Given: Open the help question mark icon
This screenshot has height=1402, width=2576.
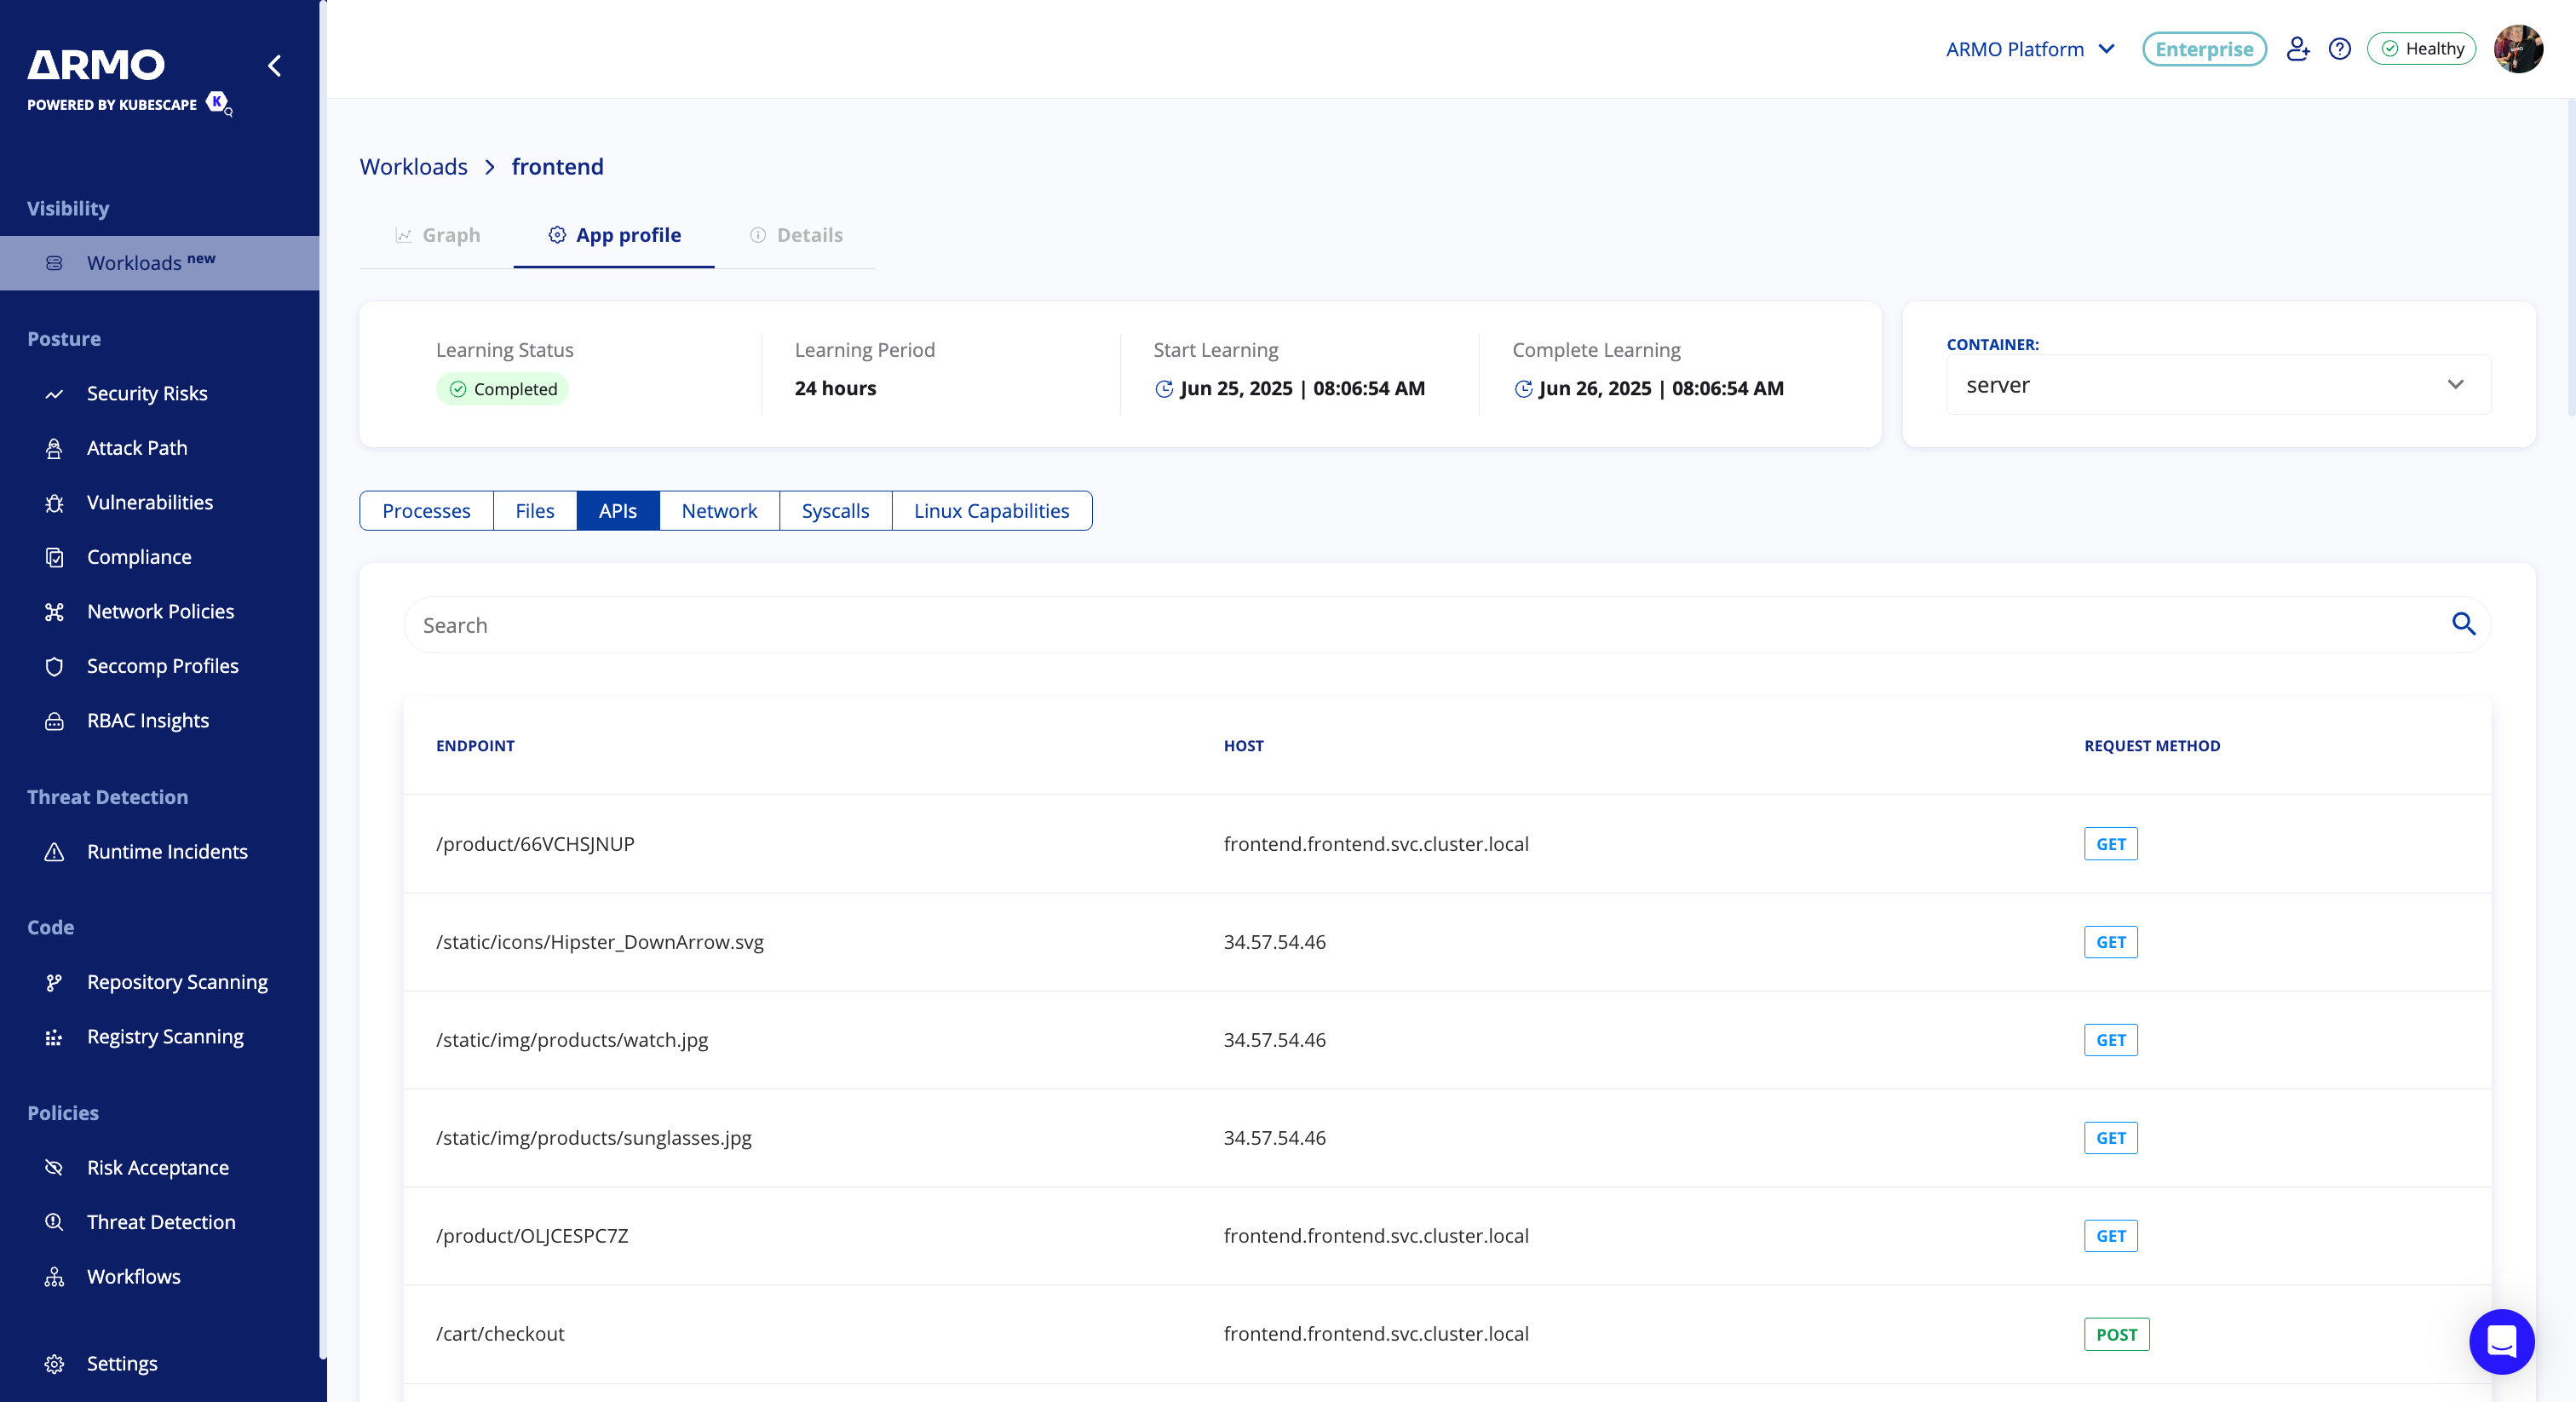Looking at the screenshot, I should pyautogui.click(x=2340, y=49).
